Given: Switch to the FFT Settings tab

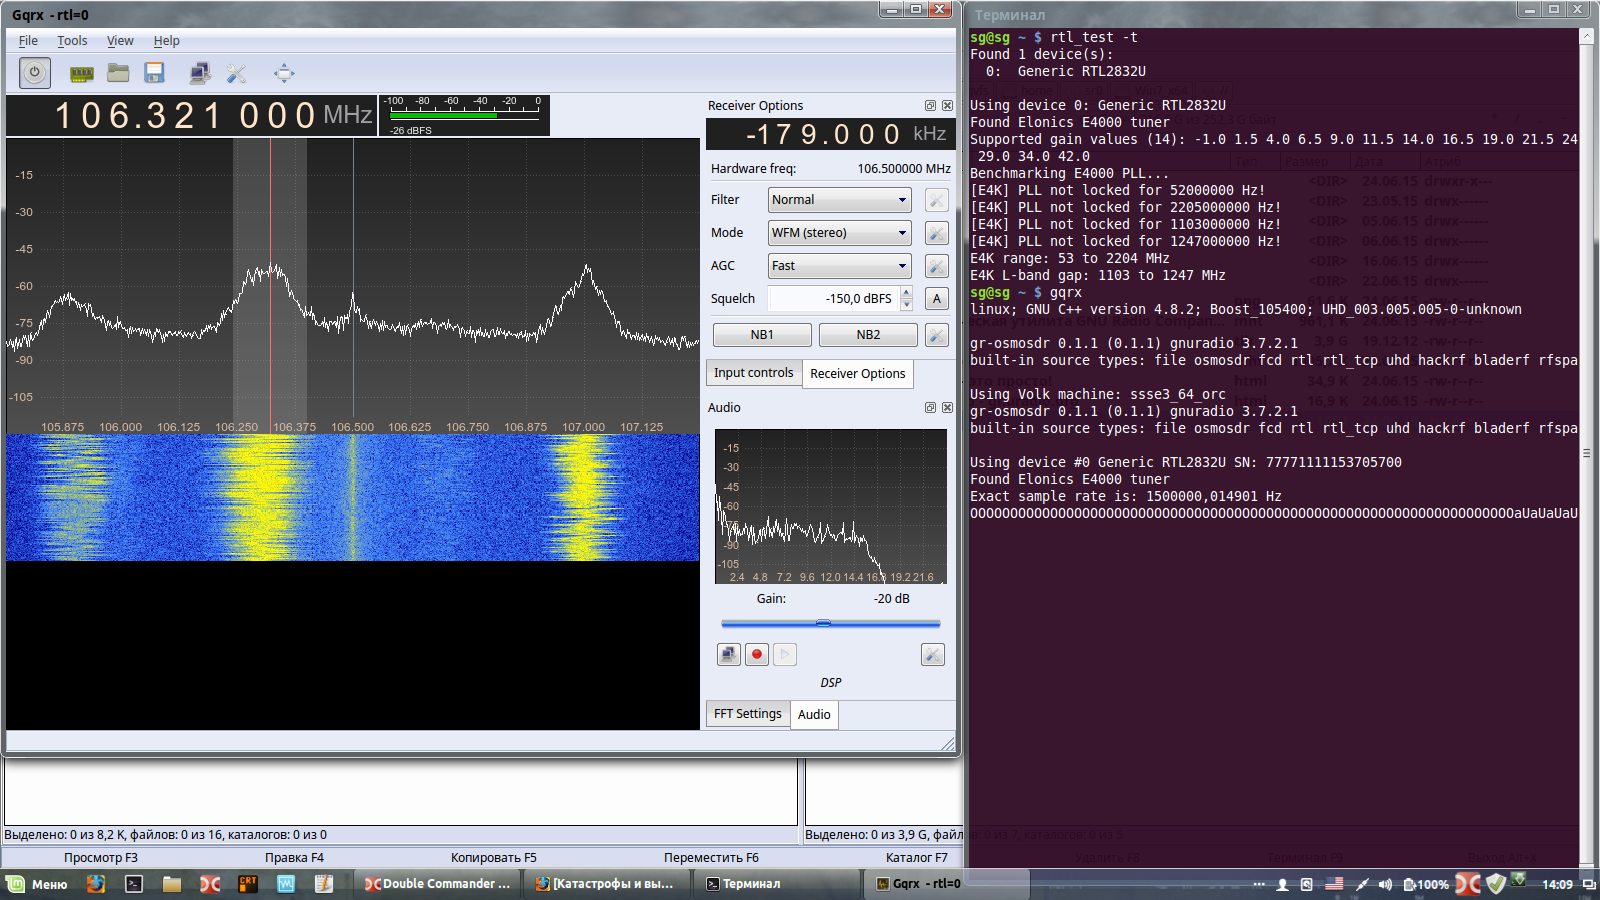Looking at the screenshot, I should click(x=747, y=714).
